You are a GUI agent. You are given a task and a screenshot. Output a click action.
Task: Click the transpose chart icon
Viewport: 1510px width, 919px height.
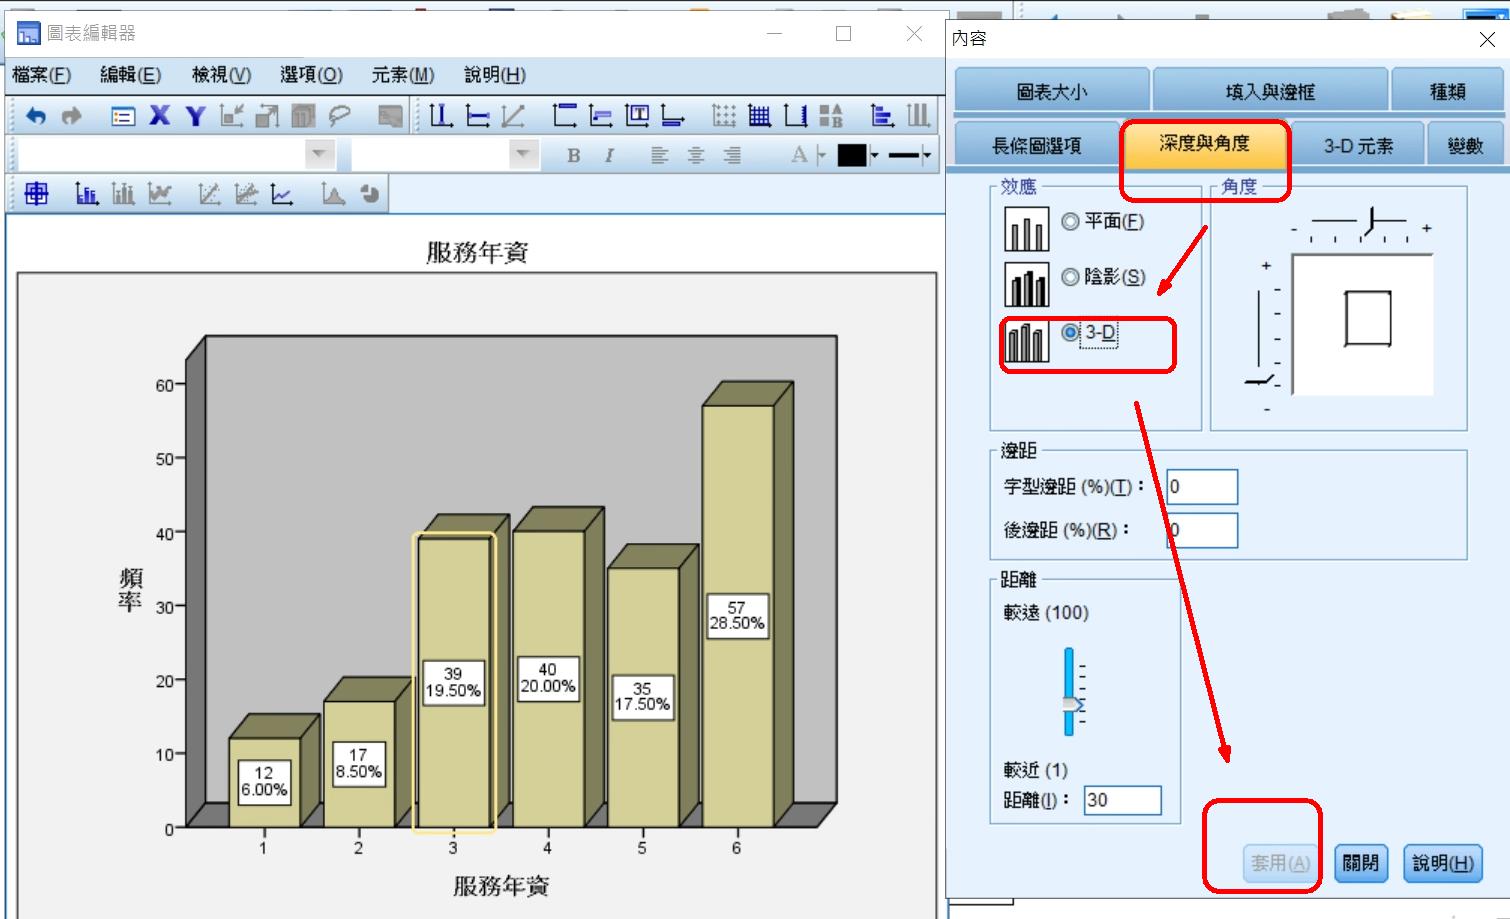881,116
